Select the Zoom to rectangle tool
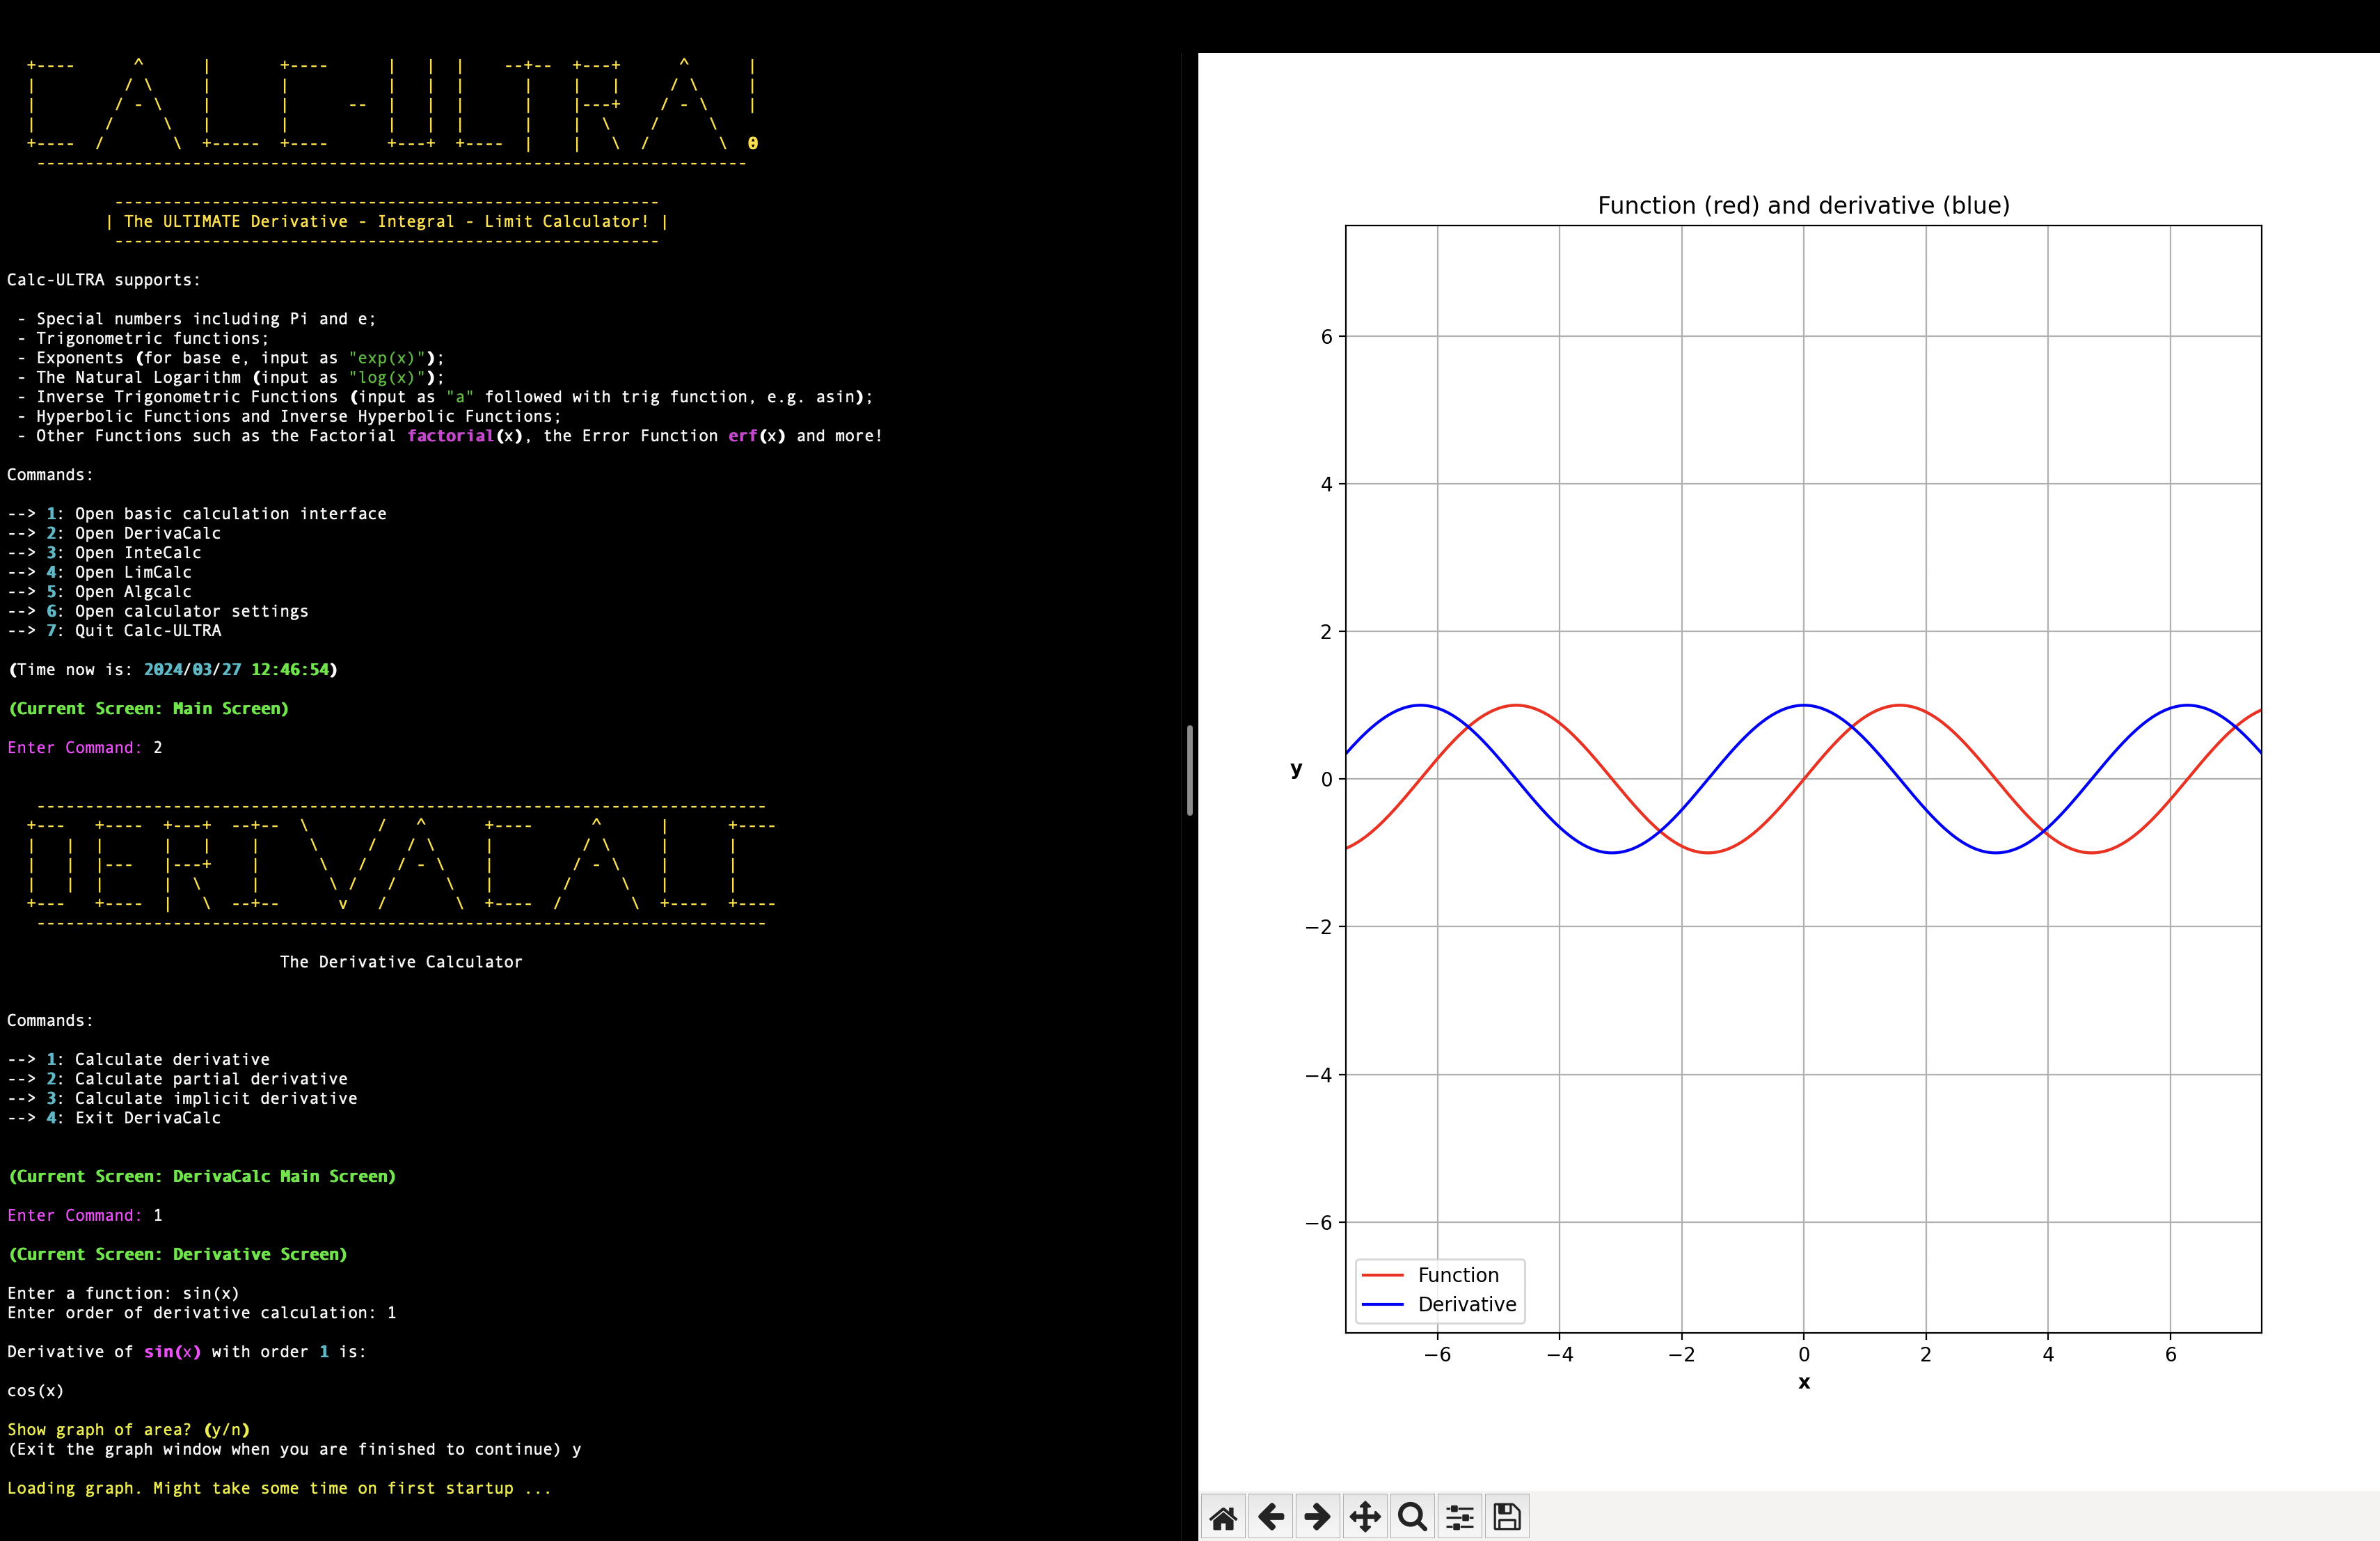Viewport: 2380px width, 1541px height. tap(1412, 1517)
